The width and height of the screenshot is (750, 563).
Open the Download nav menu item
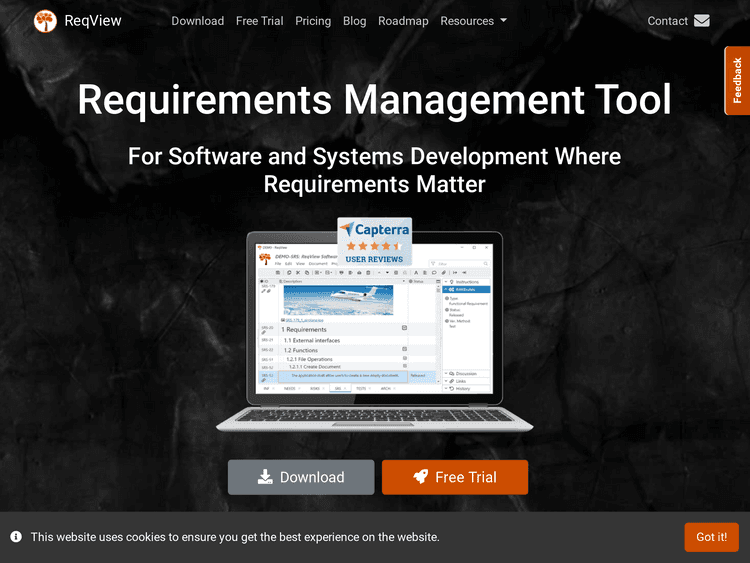coord(198,21)
